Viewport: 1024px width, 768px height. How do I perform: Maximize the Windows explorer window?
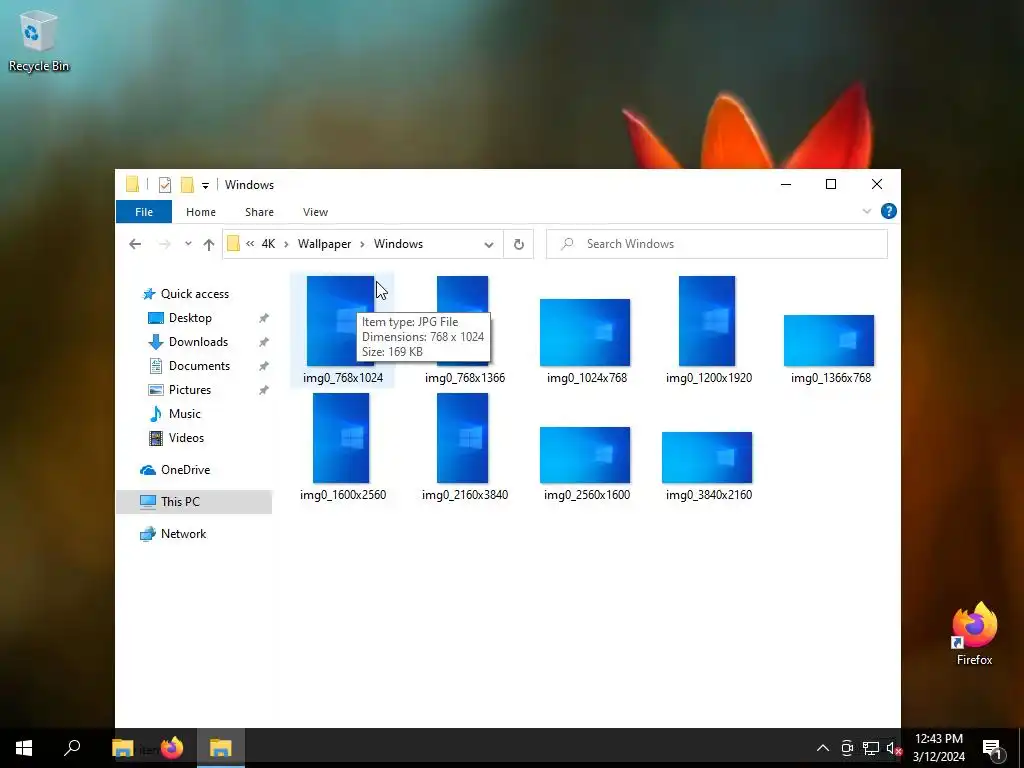tap(831, 185)
